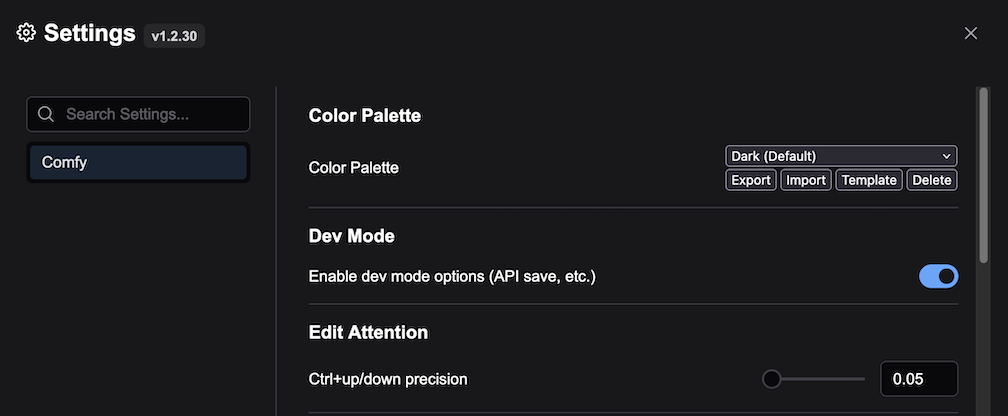Disable the dev mode options toggle
Viewport: 1008px width, 416px height.
[x=939, y=276]
